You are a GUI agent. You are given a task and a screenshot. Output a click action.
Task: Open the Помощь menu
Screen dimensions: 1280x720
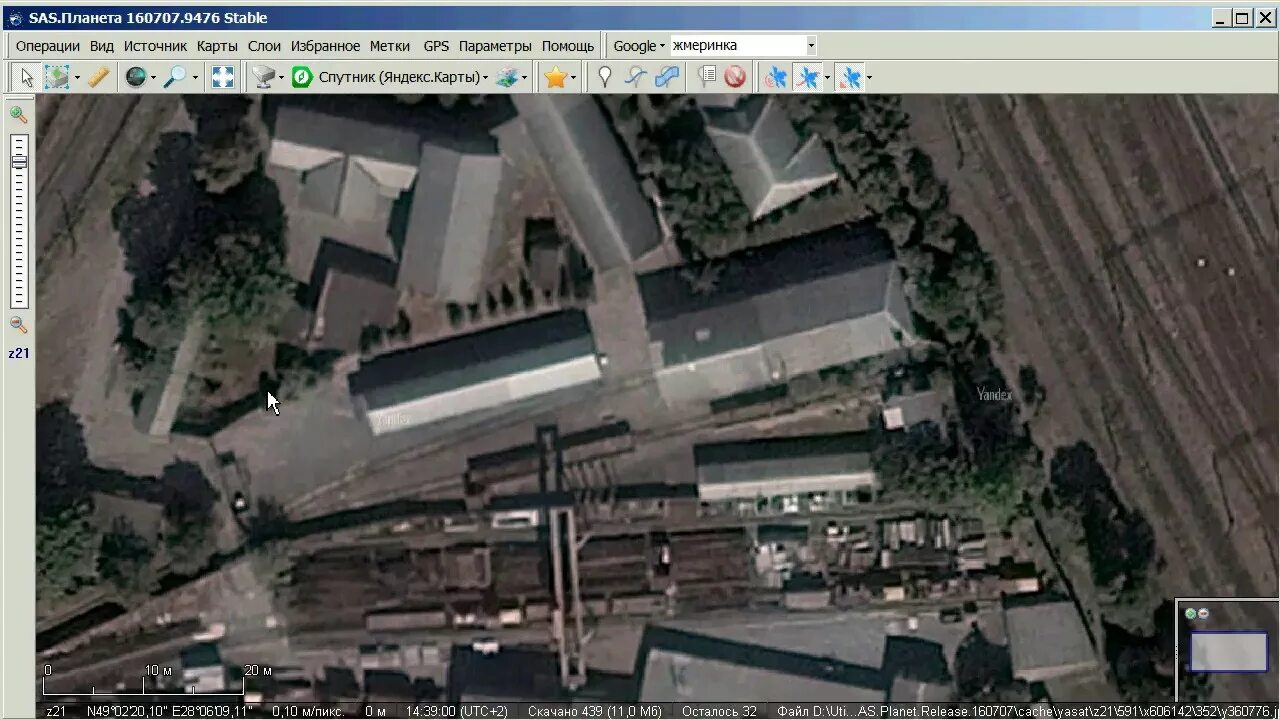[x=568, y=46]
